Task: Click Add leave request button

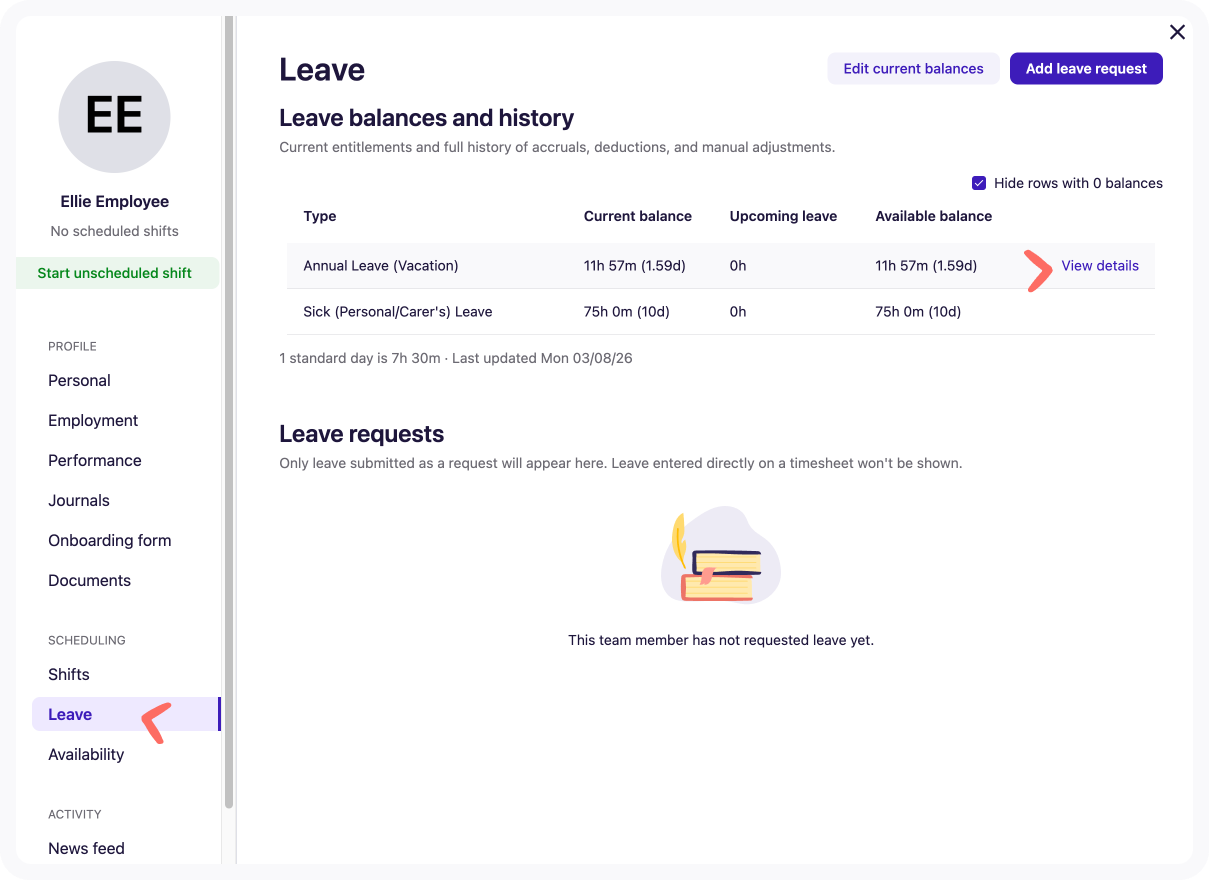Action: [1086, 69]
